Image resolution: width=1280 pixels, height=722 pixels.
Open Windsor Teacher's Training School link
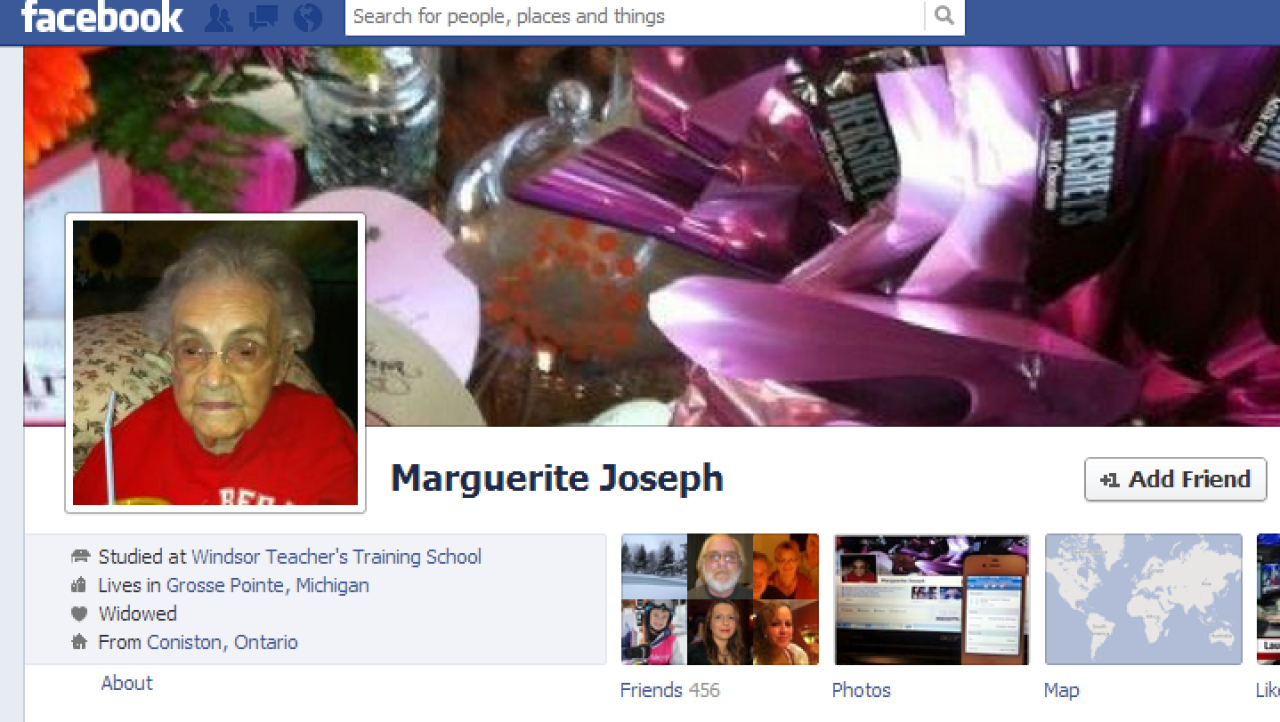point(336,556)
